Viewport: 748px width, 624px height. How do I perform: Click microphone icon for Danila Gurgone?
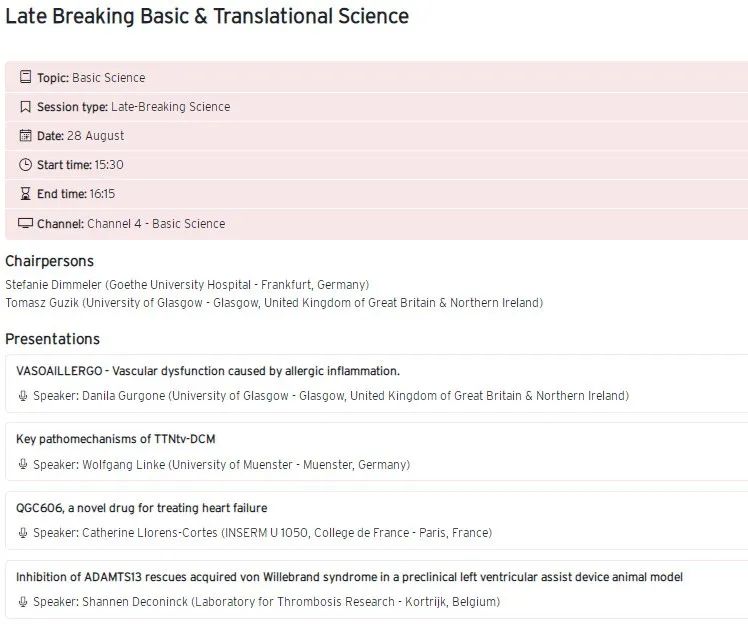point(23,396)
